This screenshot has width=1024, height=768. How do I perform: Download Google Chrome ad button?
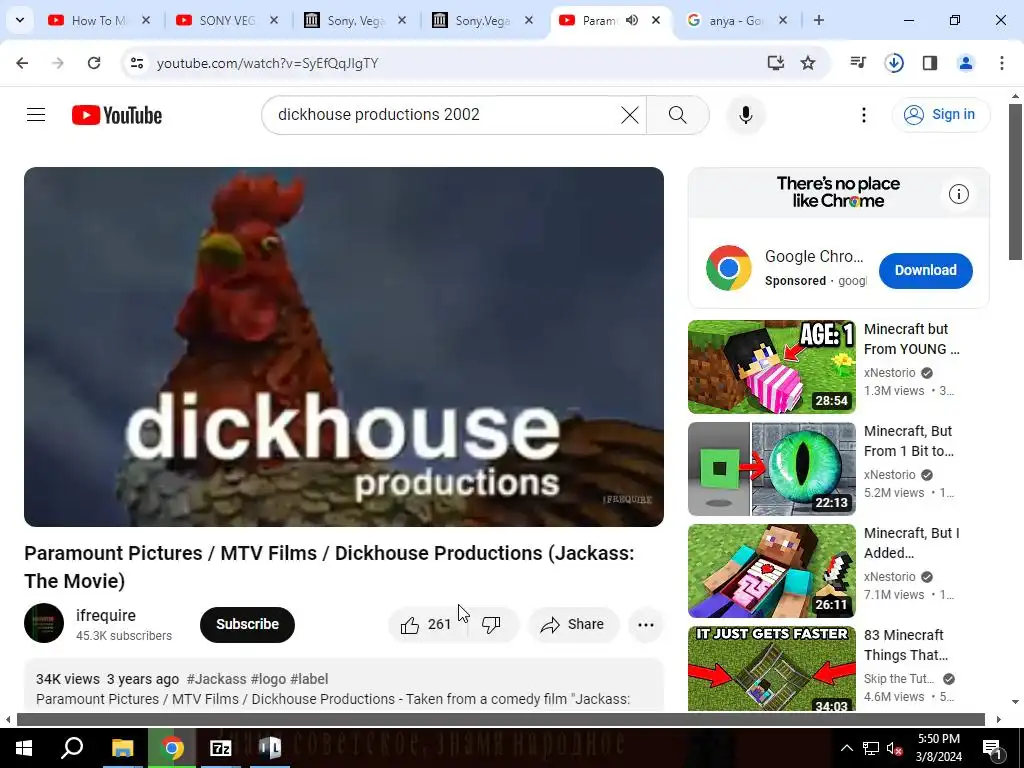pyautogui.click(x=925, y=270)
